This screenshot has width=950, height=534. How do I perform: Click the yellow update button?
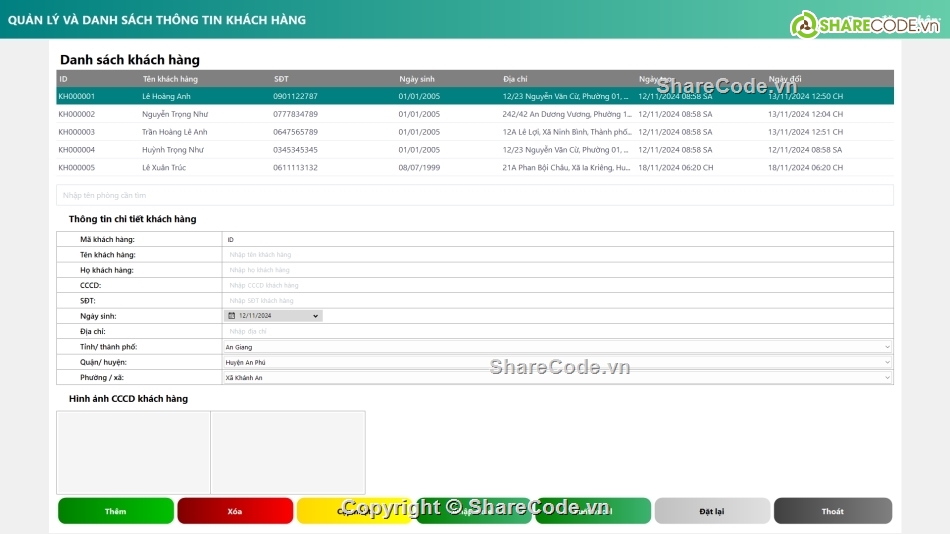354,511
